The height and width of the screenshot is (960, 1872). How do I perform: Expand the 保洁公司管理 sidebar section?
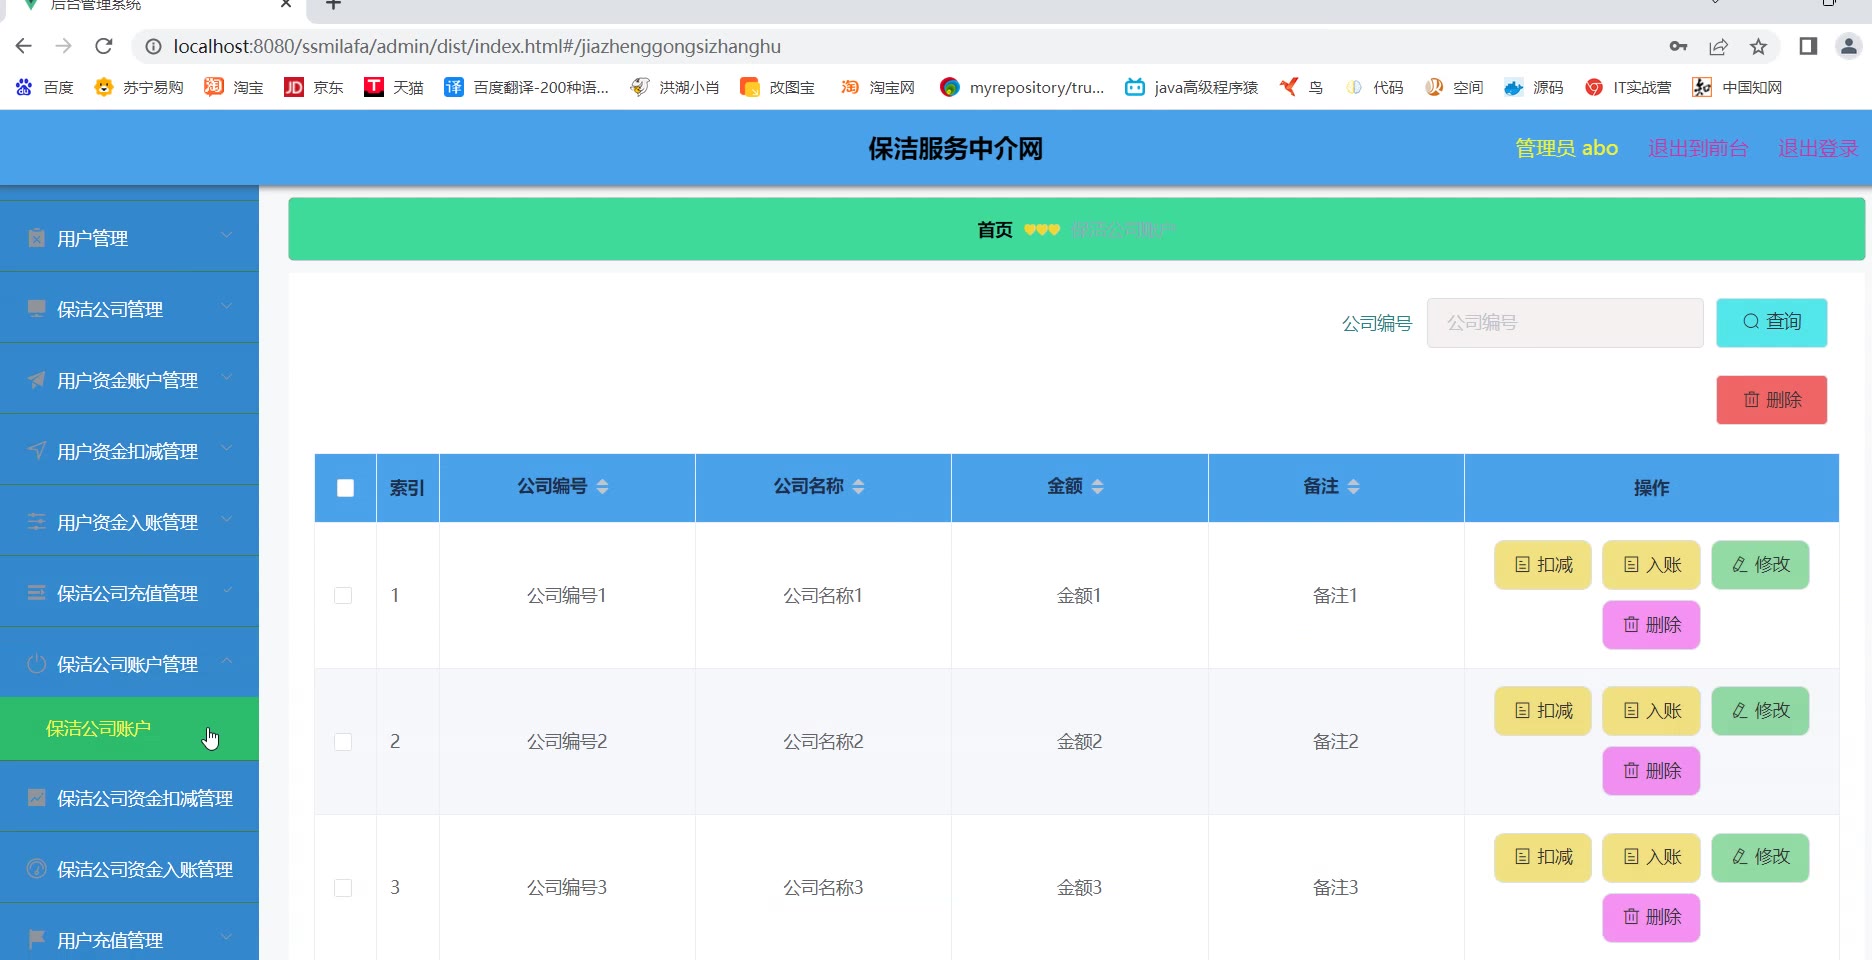pos(129,309)
